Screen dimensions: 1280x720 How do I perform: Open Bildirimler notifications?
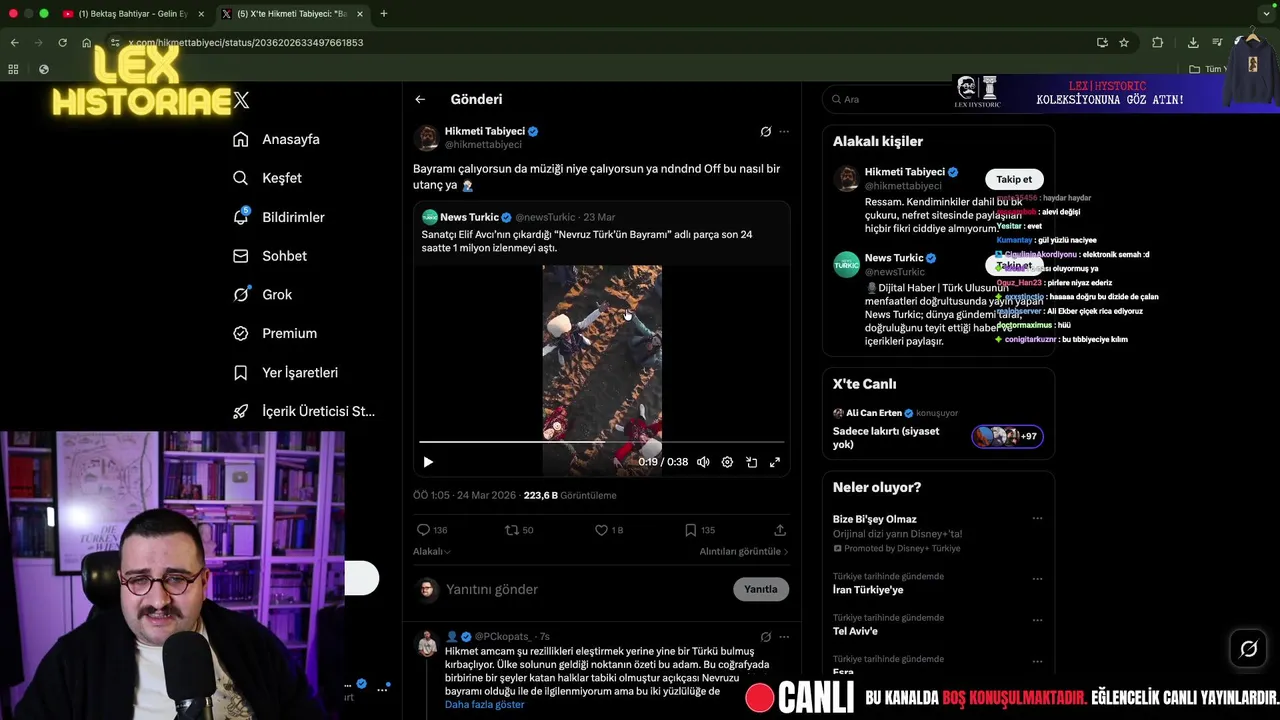pos(279,217)
